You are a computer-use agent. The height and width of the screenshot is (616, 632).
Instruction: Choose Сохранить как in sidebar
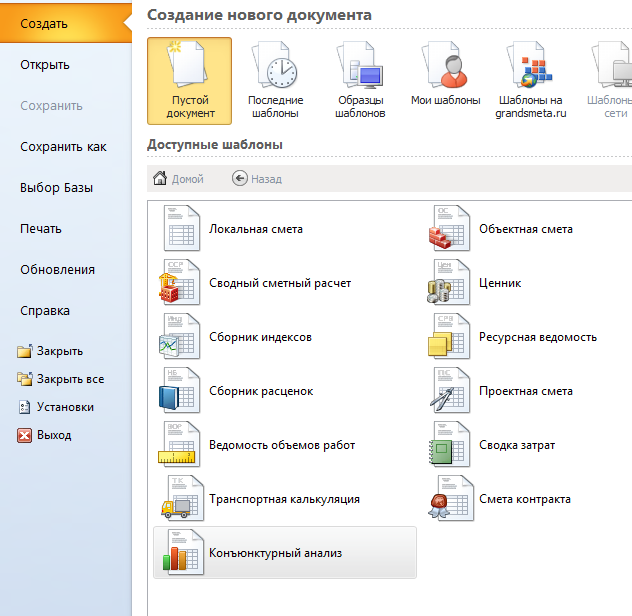point(66,147)
